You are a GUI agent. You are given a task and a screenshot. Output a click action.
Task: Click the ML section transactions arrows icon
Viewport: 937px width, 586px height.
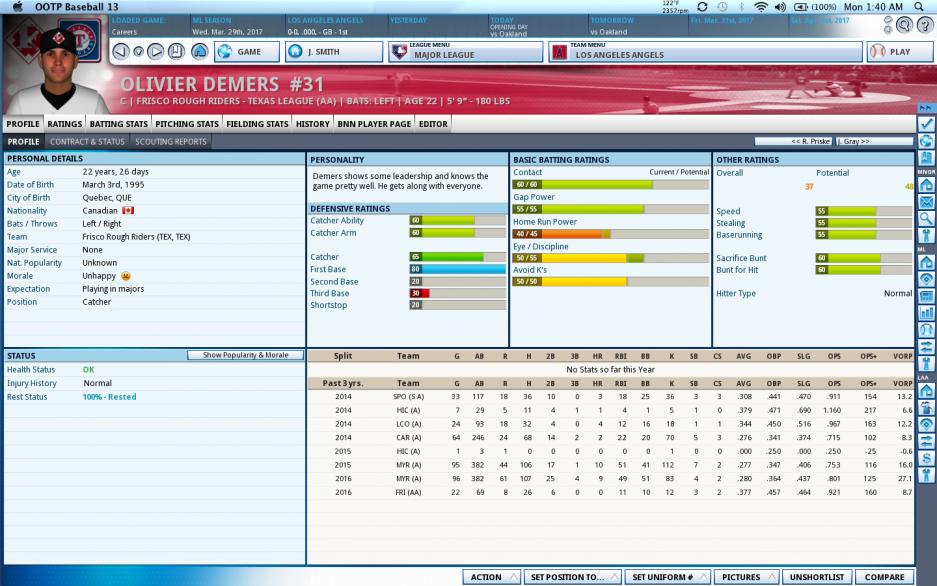click(x=926, y=346)
